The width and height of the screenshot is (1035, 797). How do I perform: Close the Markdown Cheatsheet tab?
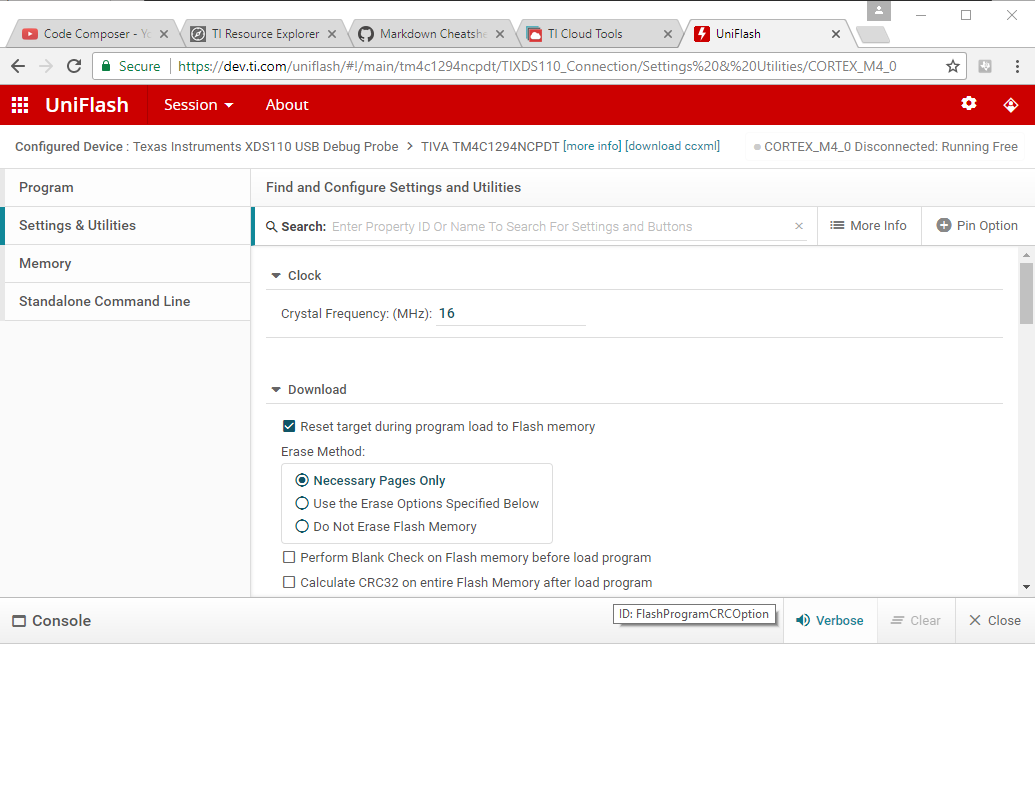click(500, 34)
